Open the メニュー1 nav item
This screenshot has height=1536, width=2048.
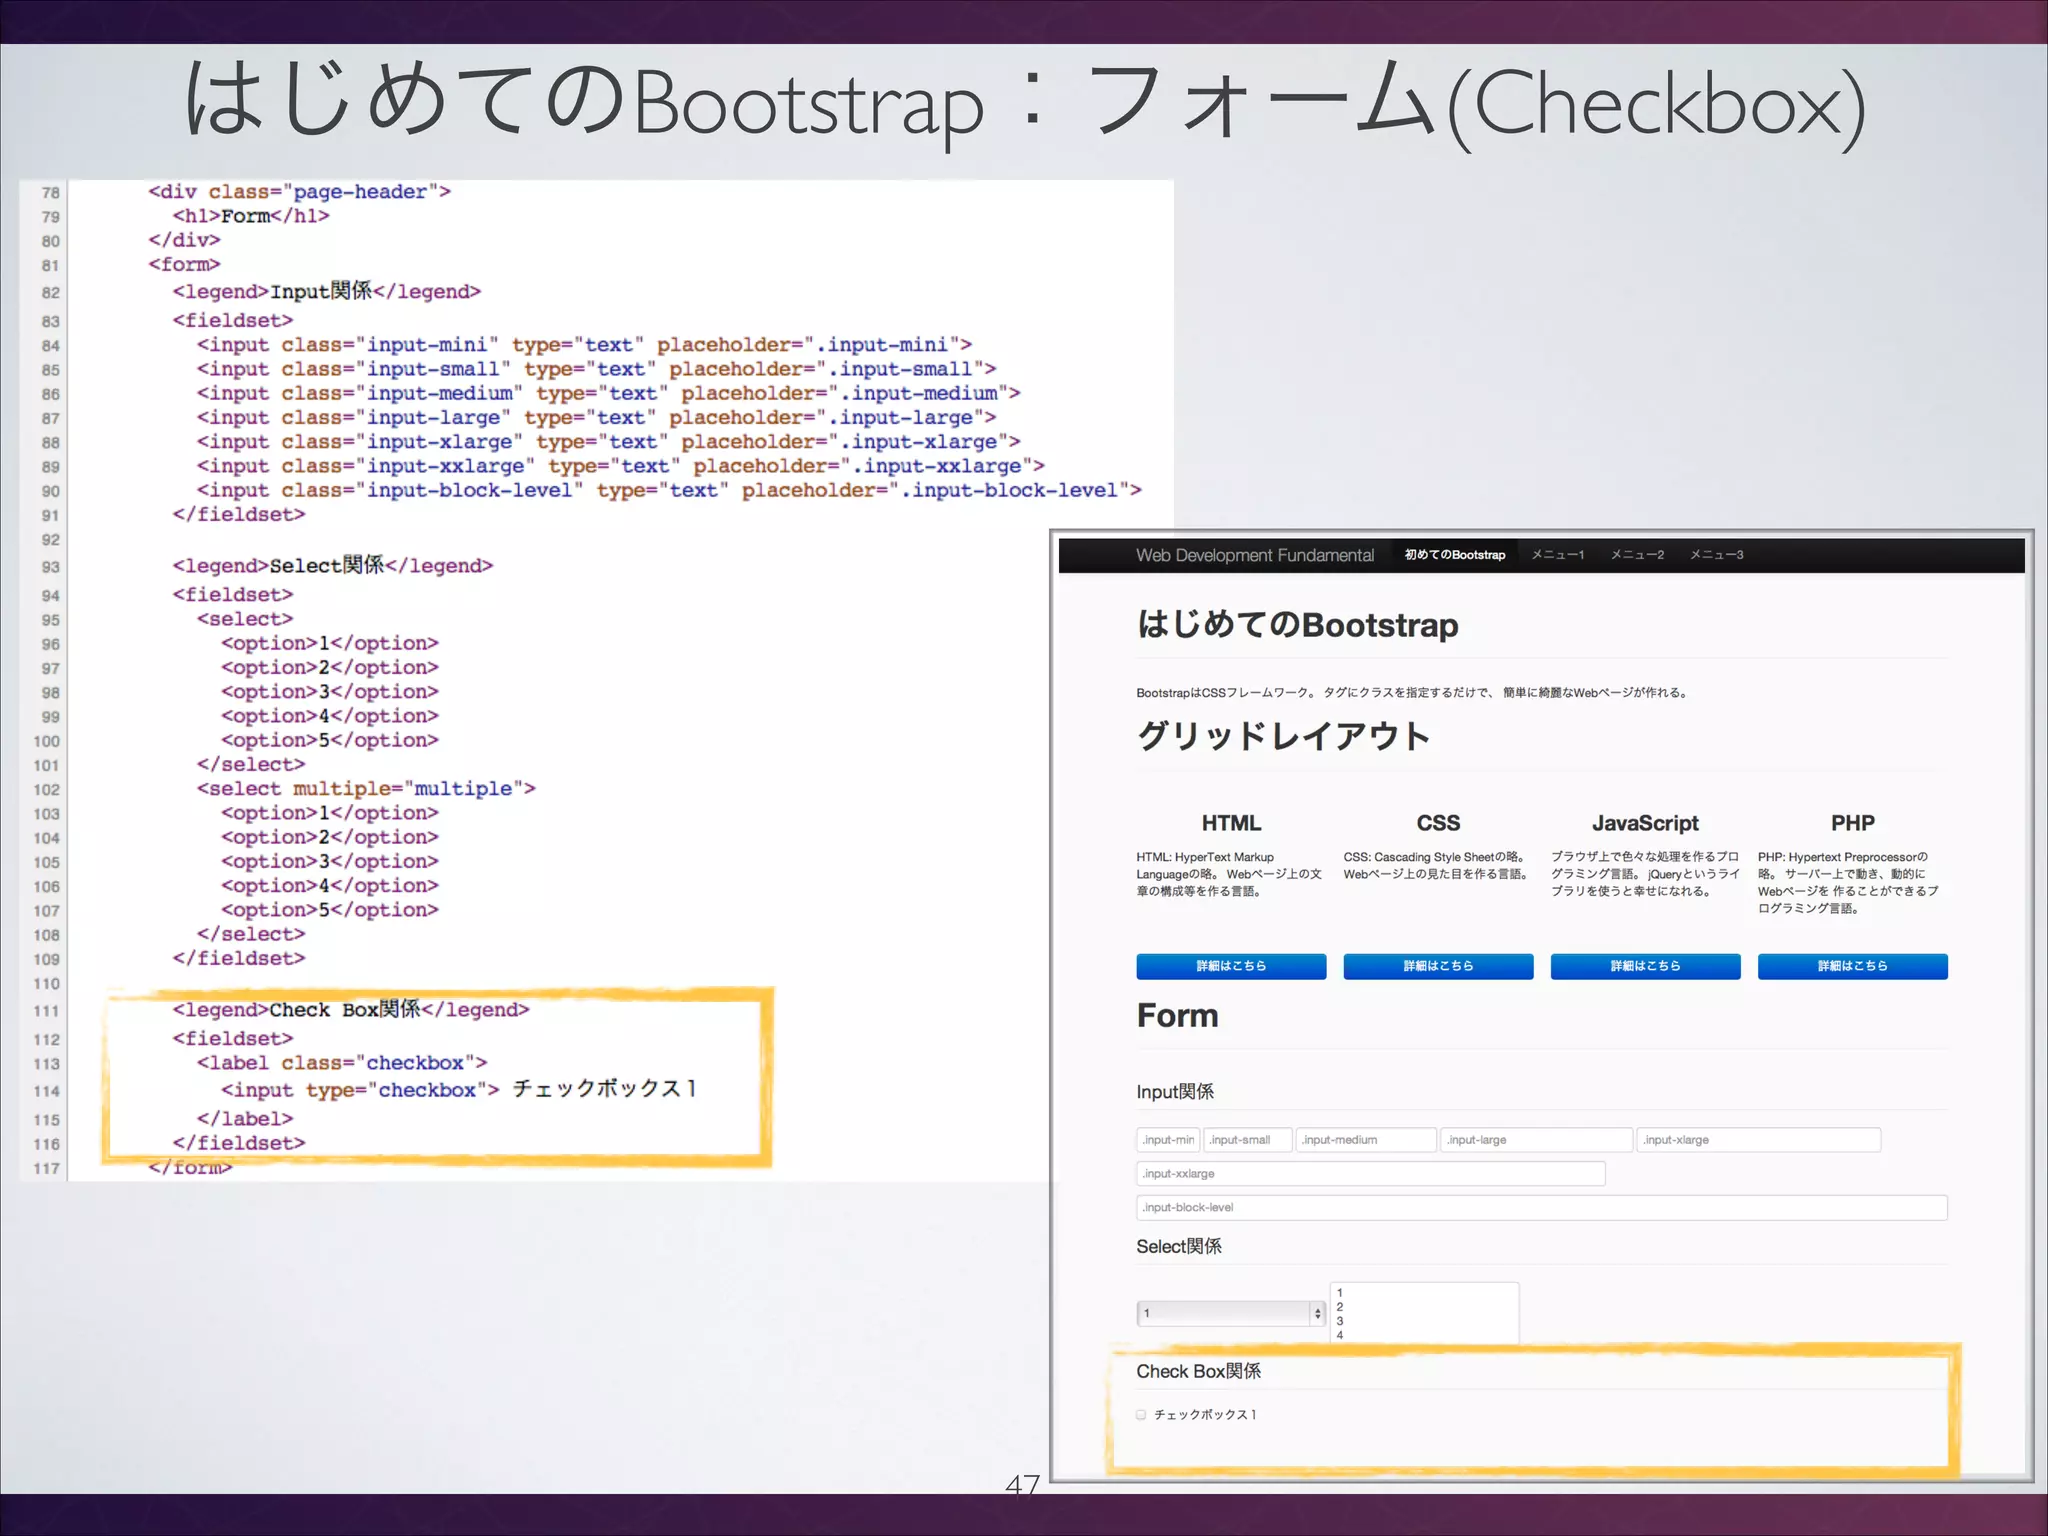(x=1558, y=555)
